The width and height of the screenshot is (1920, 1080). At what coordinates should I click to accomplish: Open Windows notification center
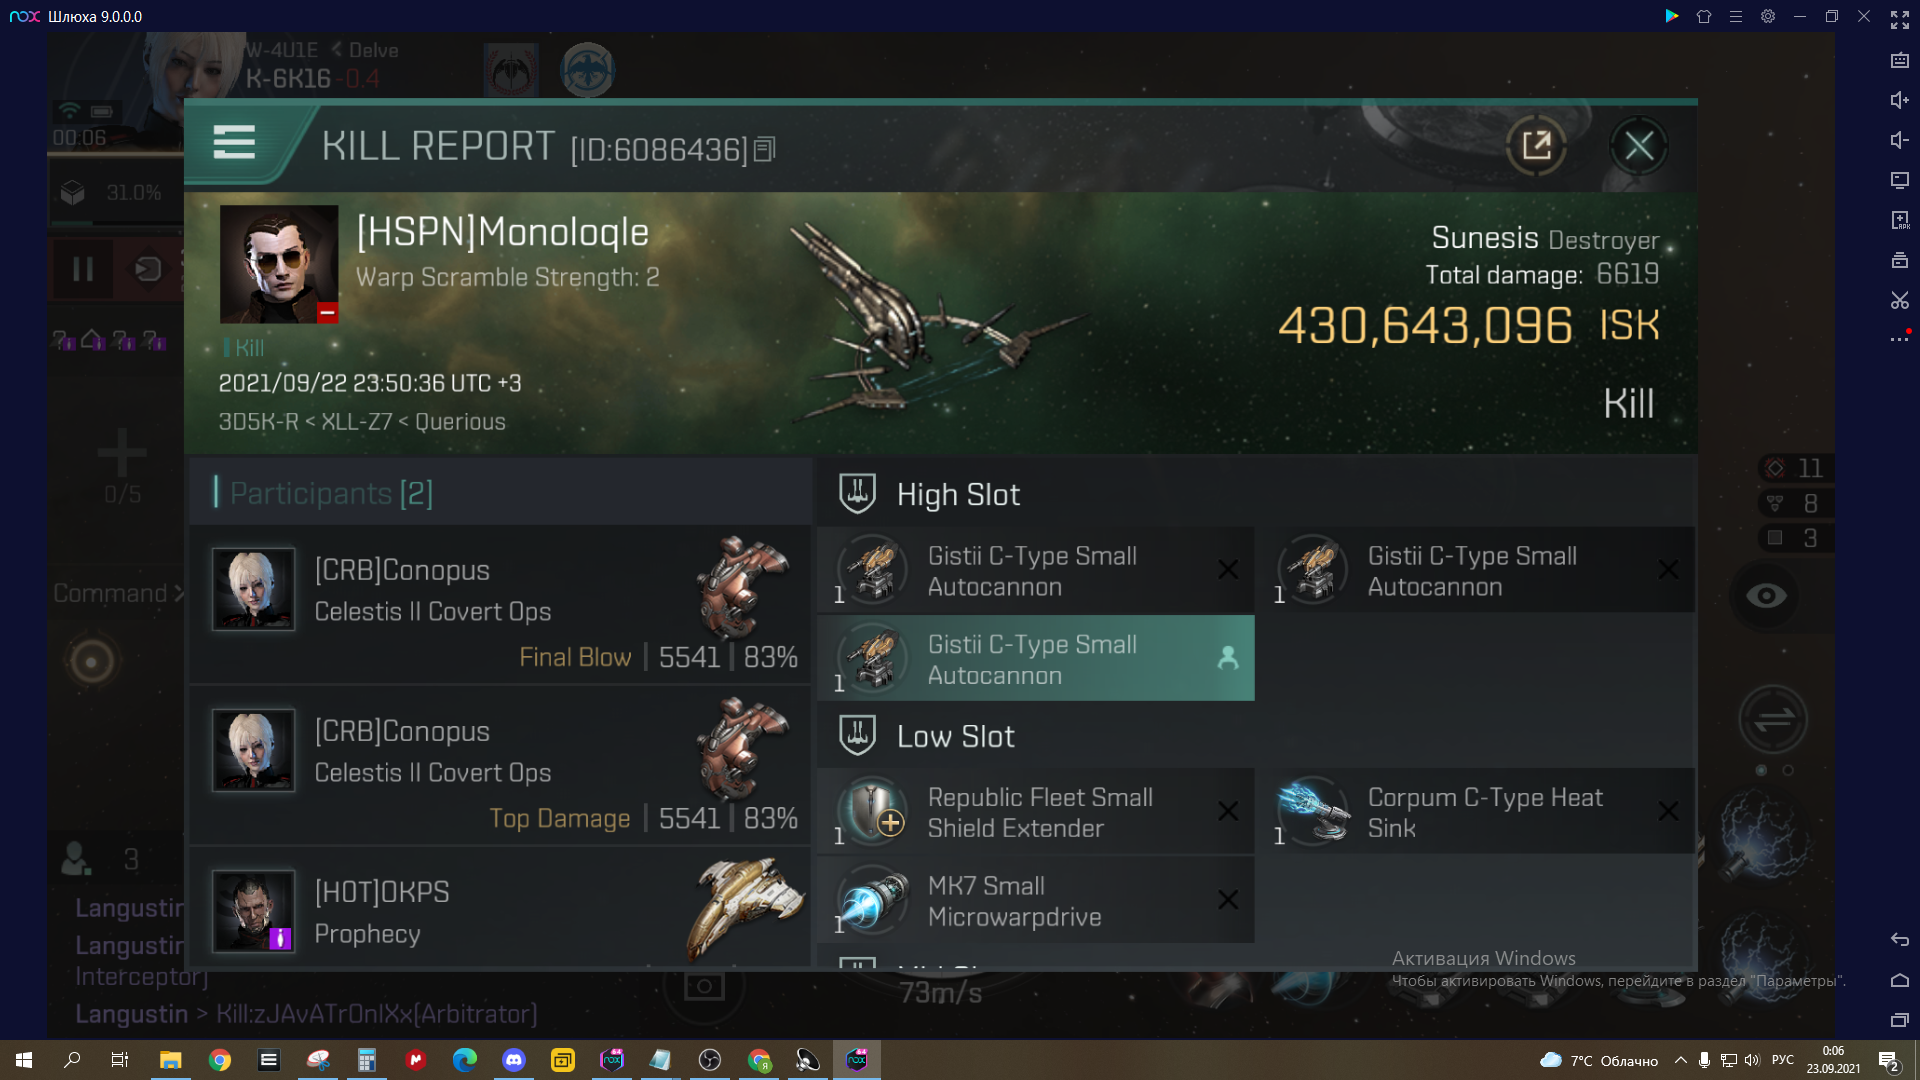click(1888, 1061)
